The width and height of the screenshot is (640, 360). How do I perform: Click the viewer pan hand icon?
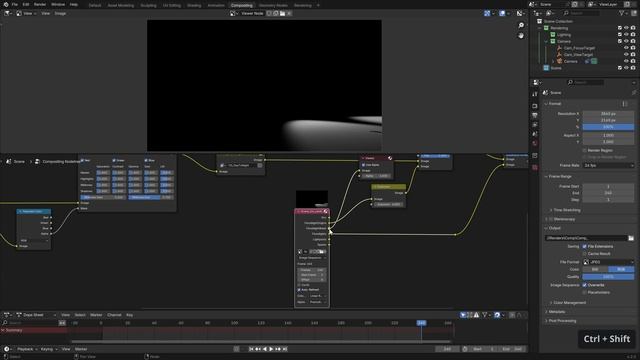(x=521, y=36)
